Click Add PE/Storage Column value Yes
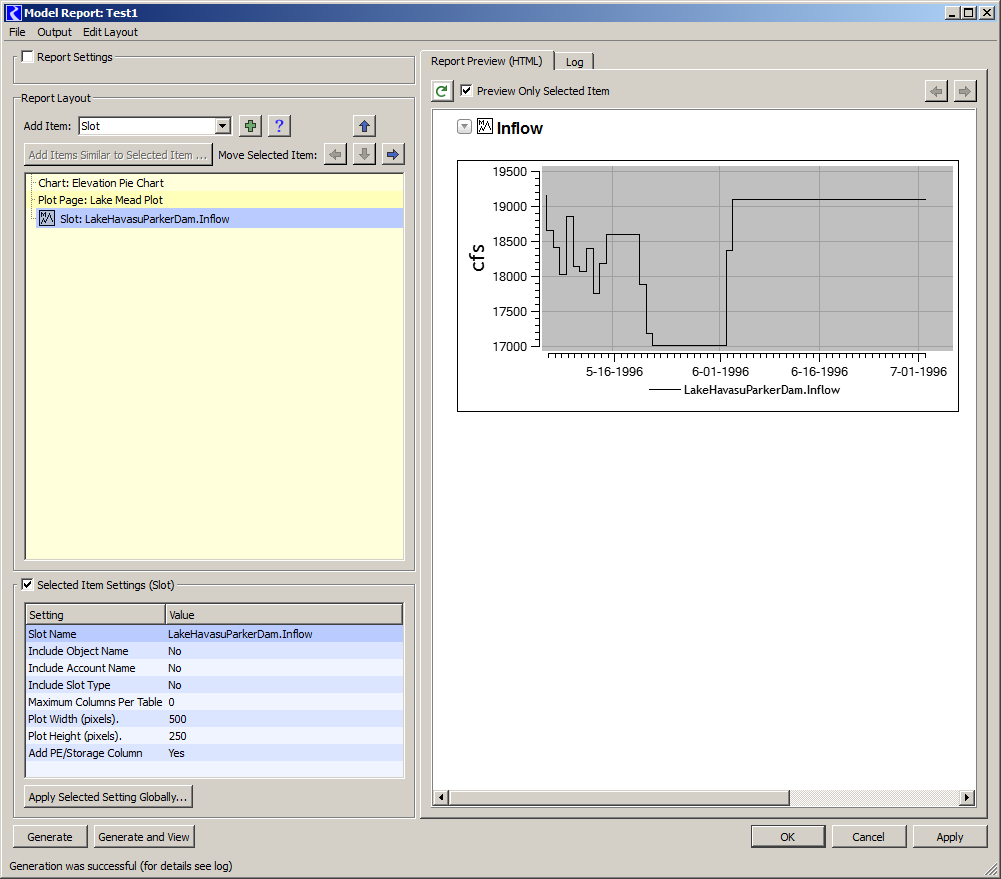This screenshot has width=1001, height=879. click(176, 753)
